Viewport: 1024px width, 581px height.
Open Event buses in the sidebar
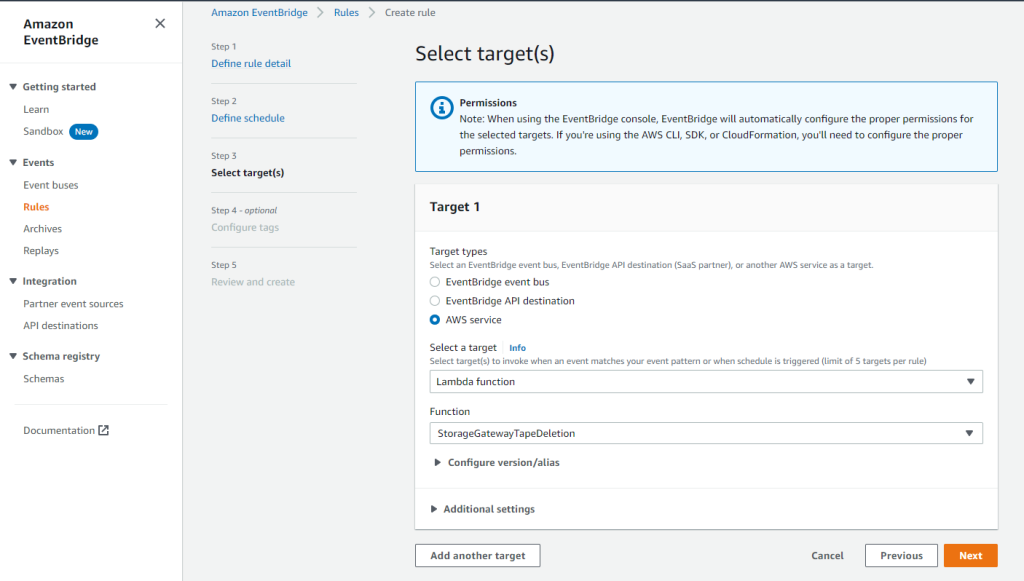(x=51, y=185)
